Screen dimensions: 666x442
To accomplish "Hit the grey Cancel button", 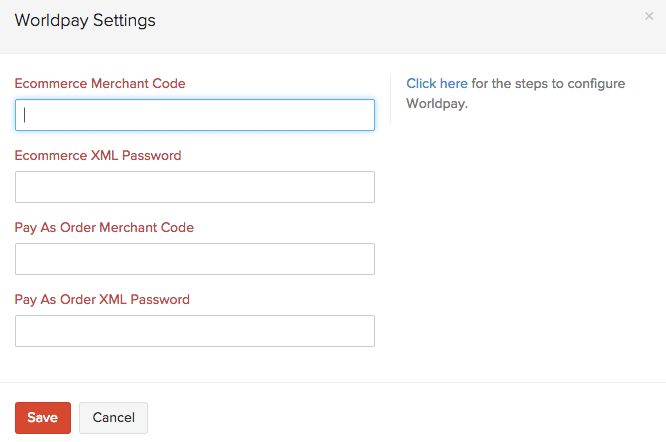I will tap(113, 417).
